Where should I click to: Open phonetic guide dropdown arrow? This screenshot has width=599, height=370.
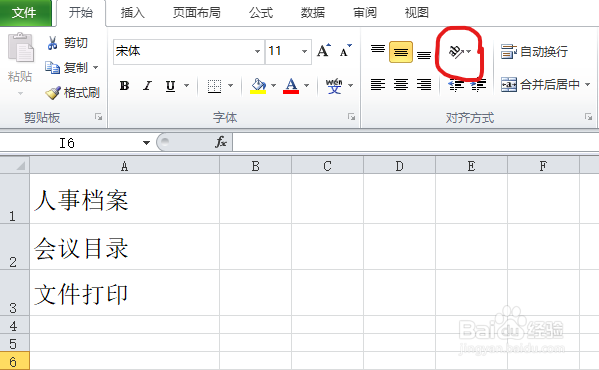click(350, 86)
